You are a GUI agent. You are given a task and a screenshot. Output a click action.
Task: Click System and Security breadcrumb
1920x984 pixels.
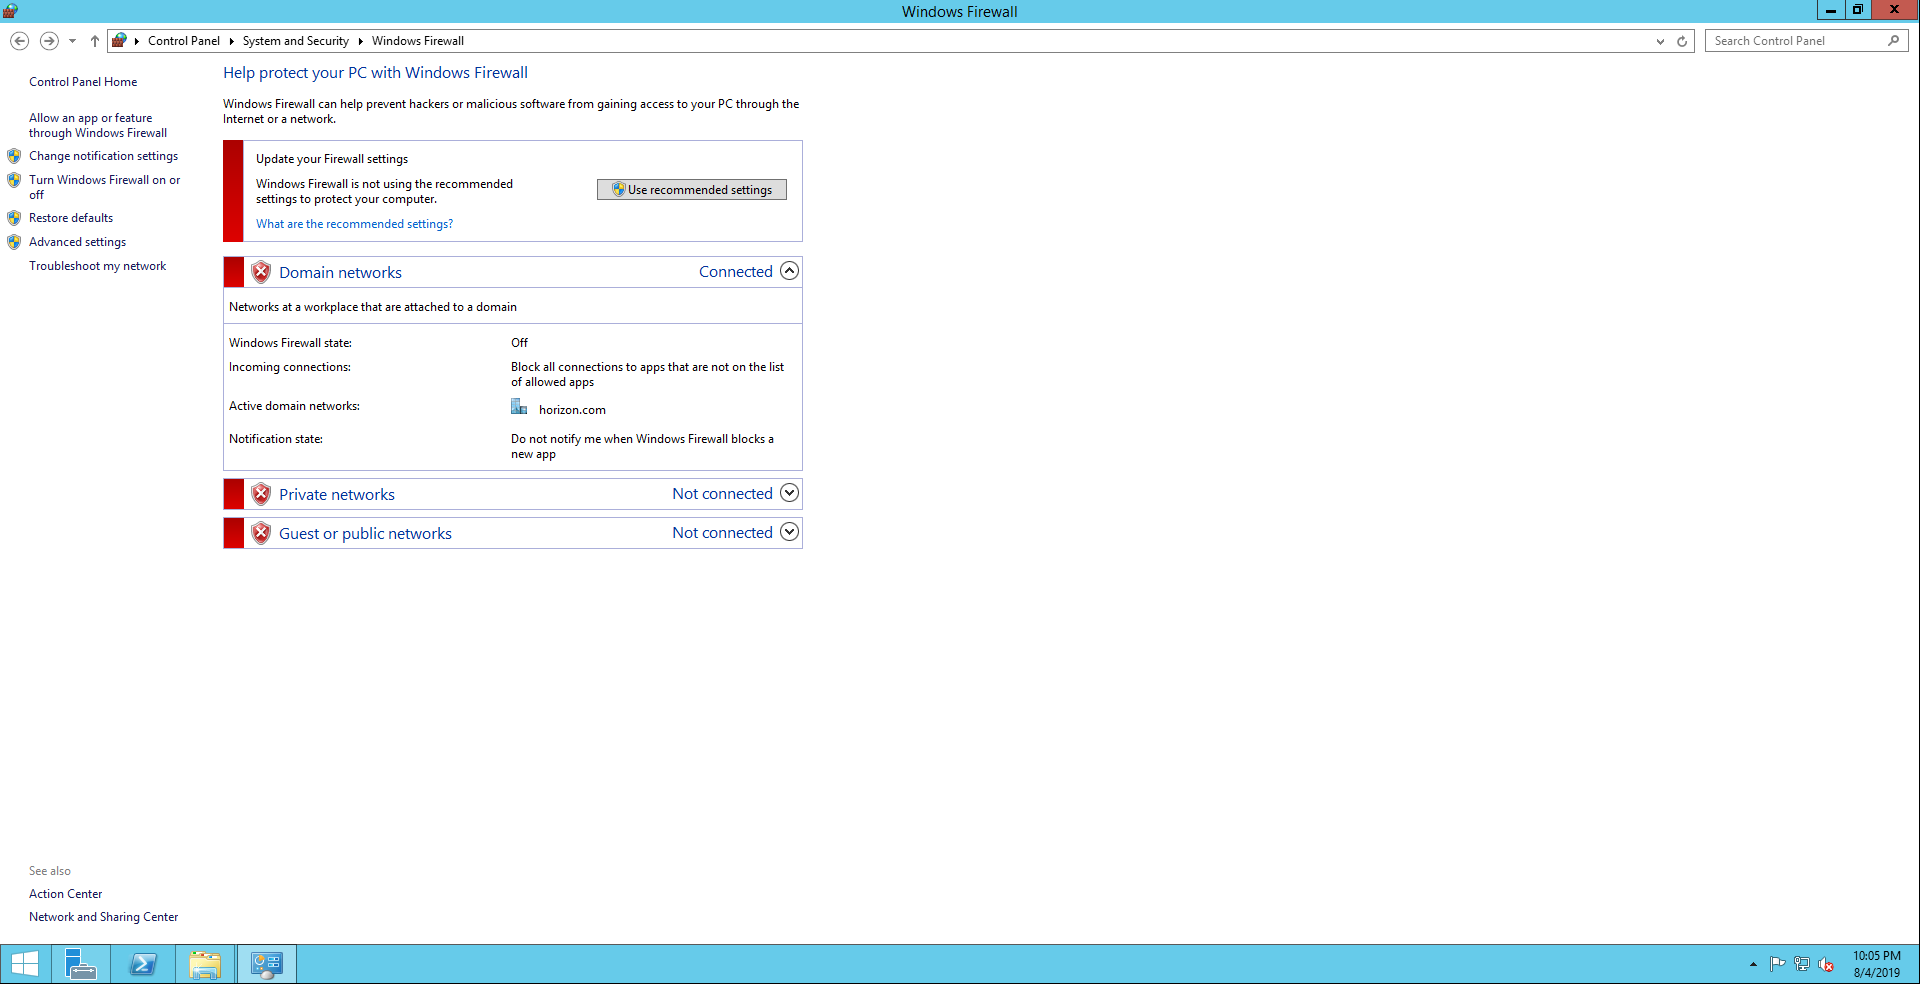295,41
